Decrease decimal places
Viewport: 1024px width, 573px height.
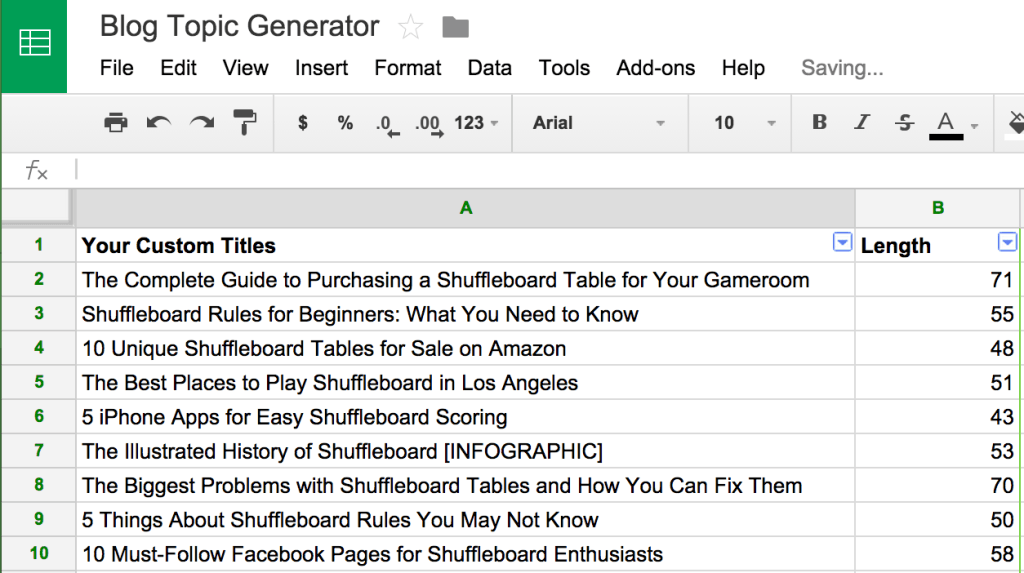pos(388,124)
